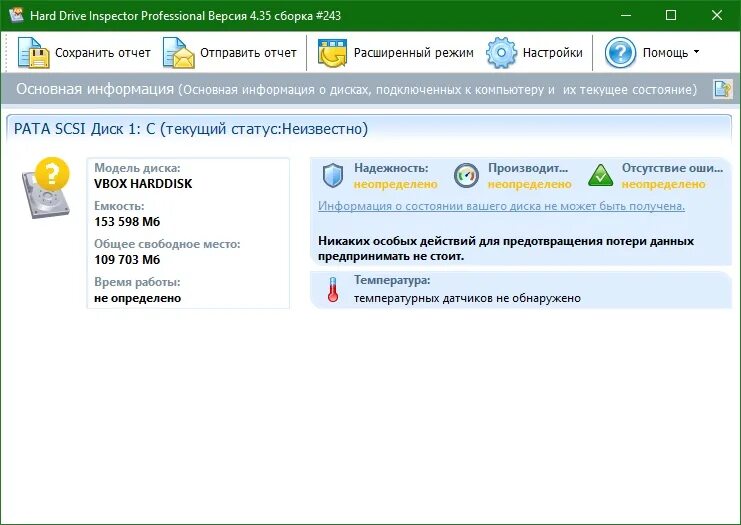Click the green error absence checkmark icon

coord(600,175)
